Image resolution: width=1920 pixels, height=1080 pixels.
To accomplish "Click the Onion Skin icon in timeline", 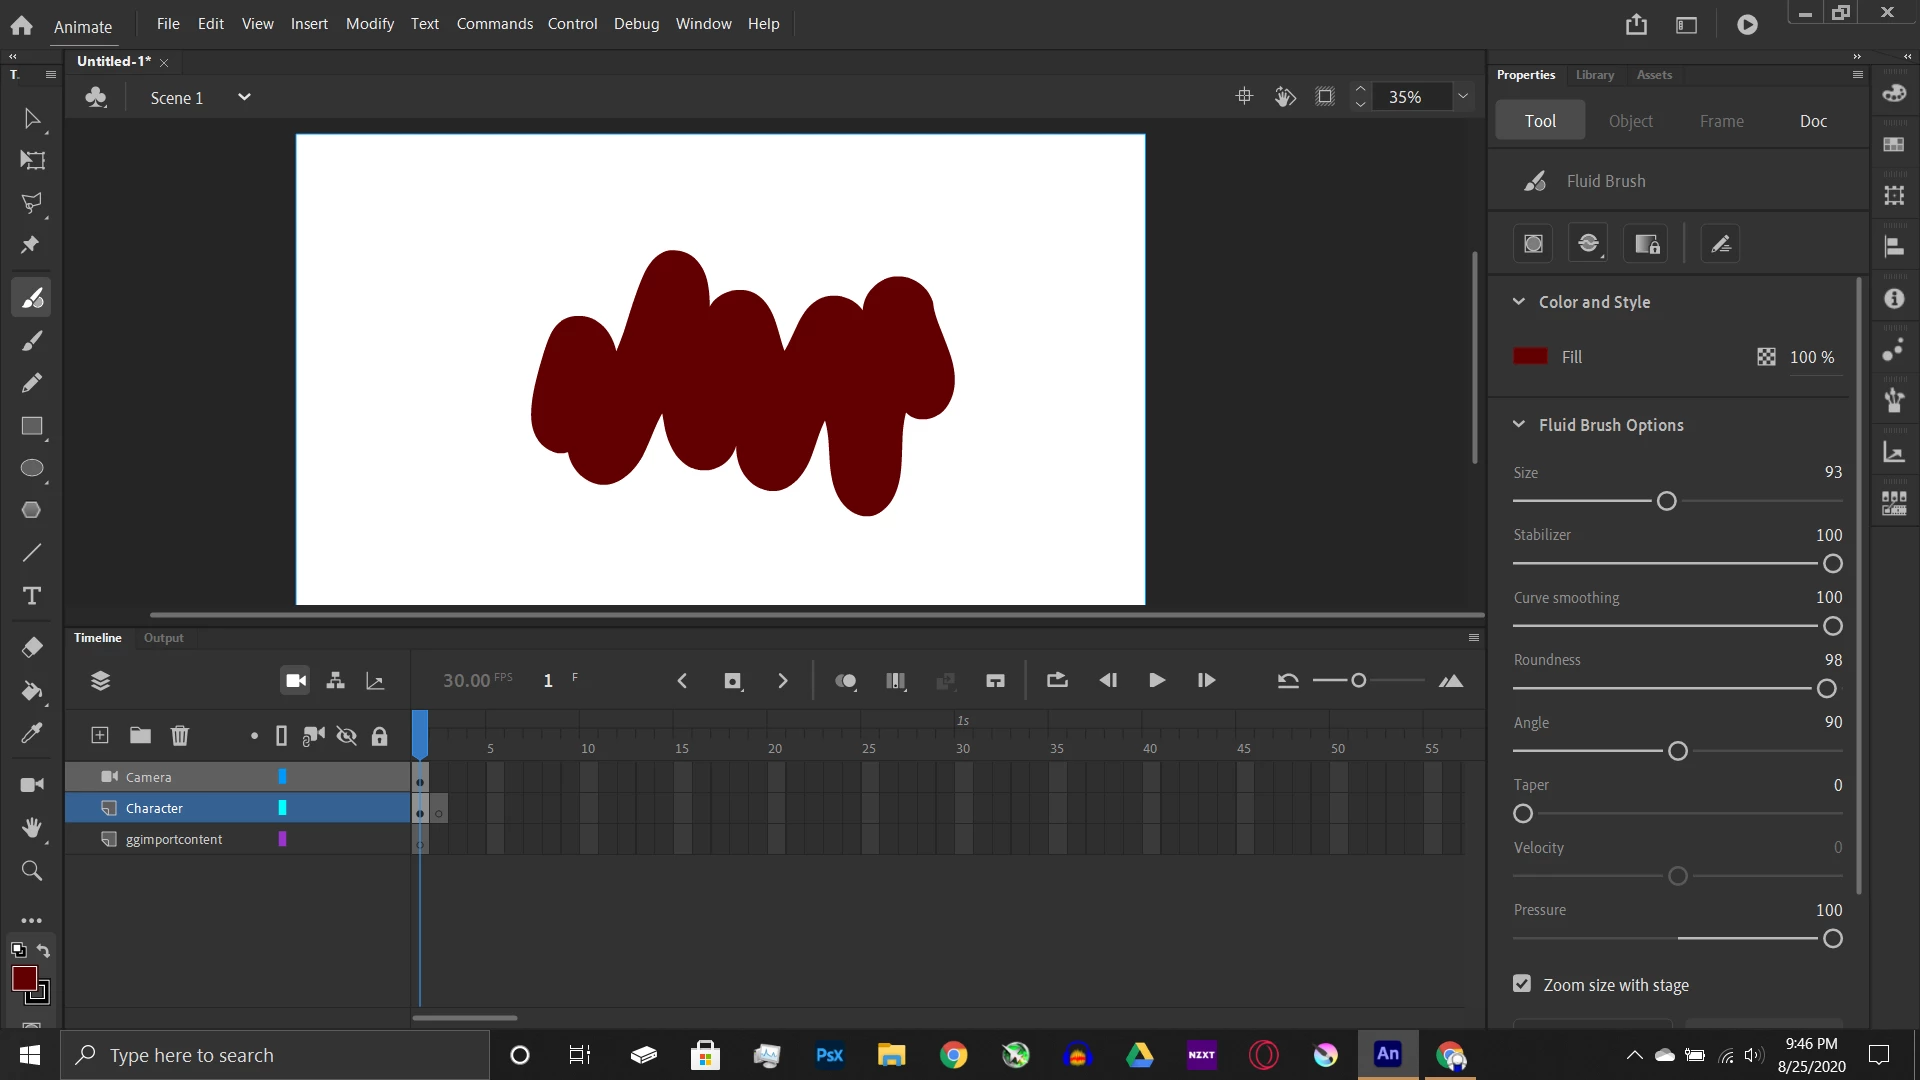I will 846,681.
